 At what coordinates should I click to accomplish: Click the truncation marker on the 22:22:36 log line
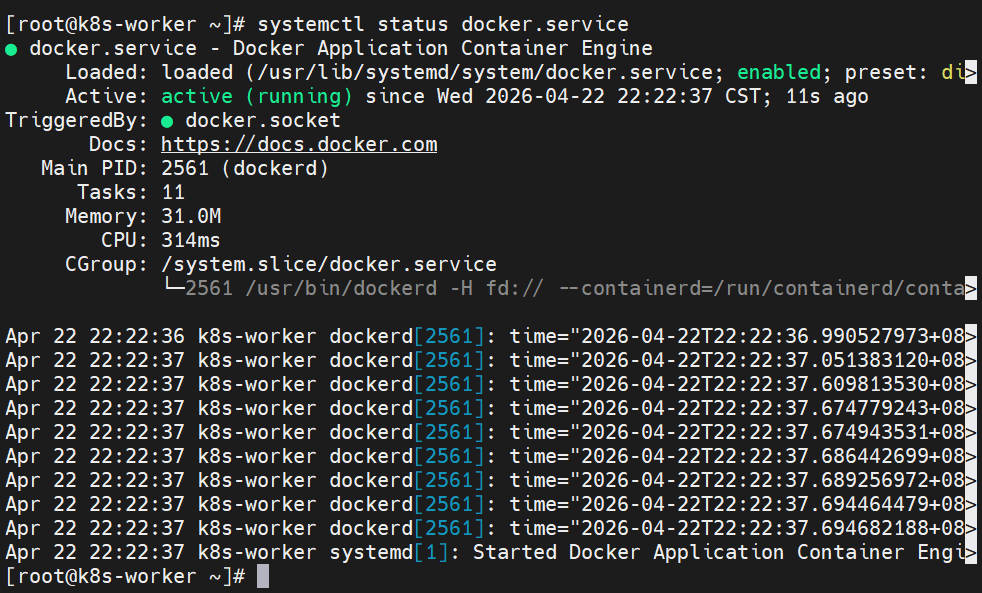tap(970, 337)
